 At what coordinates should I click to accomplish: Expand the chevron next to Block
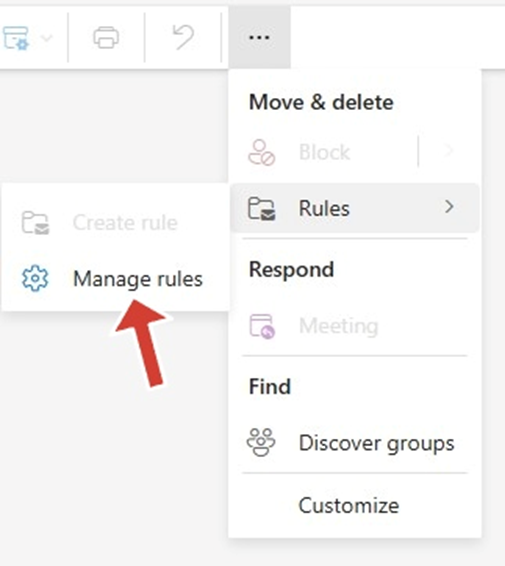pyautogui.click(x=449, y=151)
